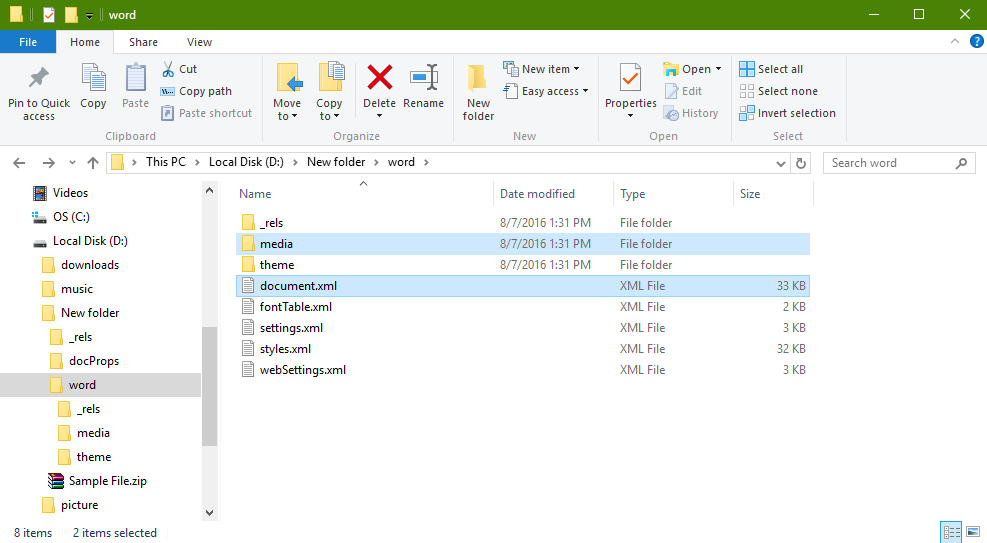Select the styles.xml file
The width and height of the screenshot is (987, 543).
pos(522,349)
